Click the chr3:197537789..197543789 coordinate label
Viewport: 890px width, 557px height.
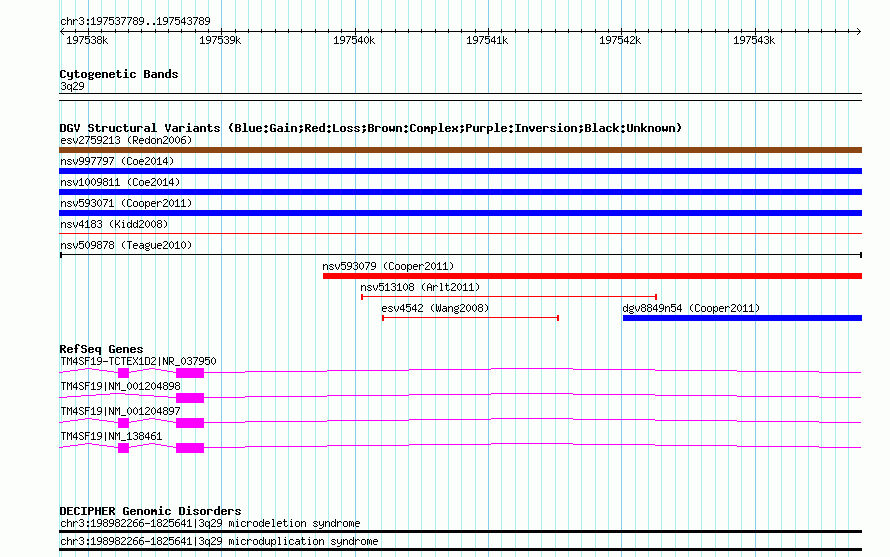(x=135, y=21)
